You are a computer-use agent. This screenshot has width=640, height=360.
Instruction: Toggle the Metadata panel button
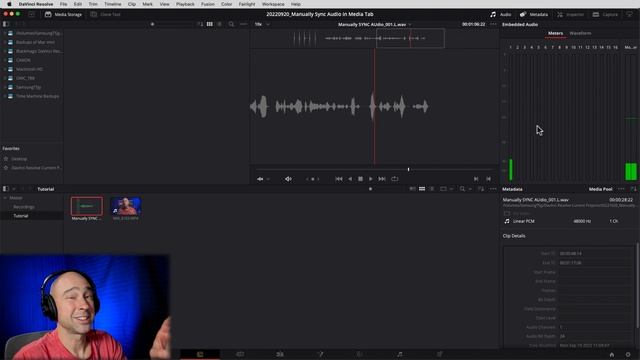click(533, 14)
